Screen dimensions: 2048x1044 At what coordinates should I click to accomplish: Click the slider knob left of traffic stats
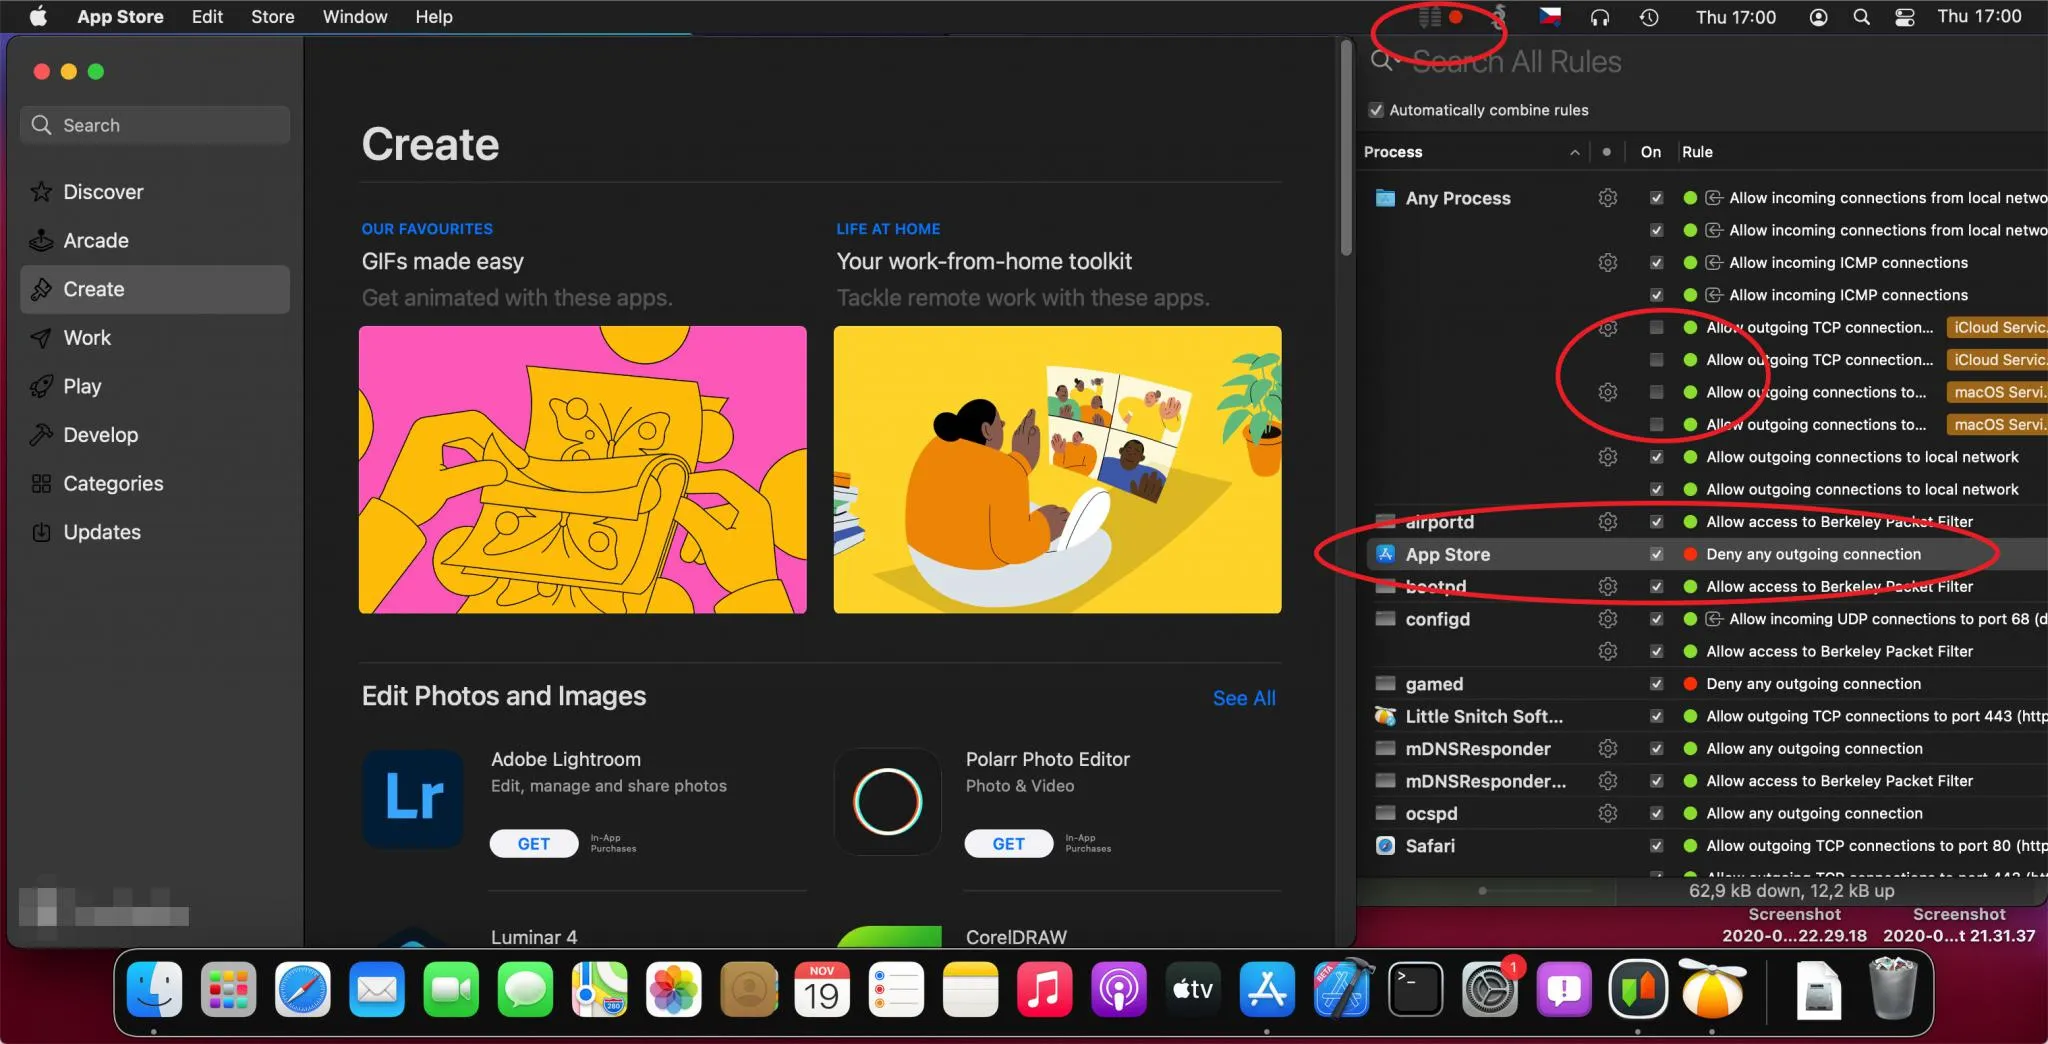coord(1482,891)
